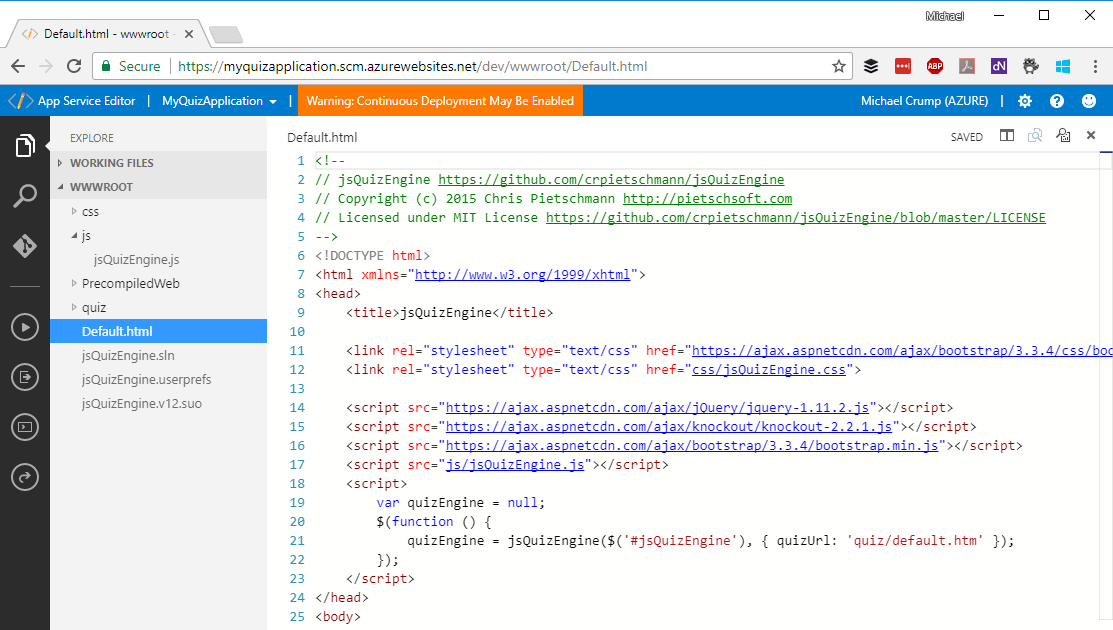Open the LICENSE link on line 4
1113x630 pixels.
pyautogui.click(x=796, y=218)
